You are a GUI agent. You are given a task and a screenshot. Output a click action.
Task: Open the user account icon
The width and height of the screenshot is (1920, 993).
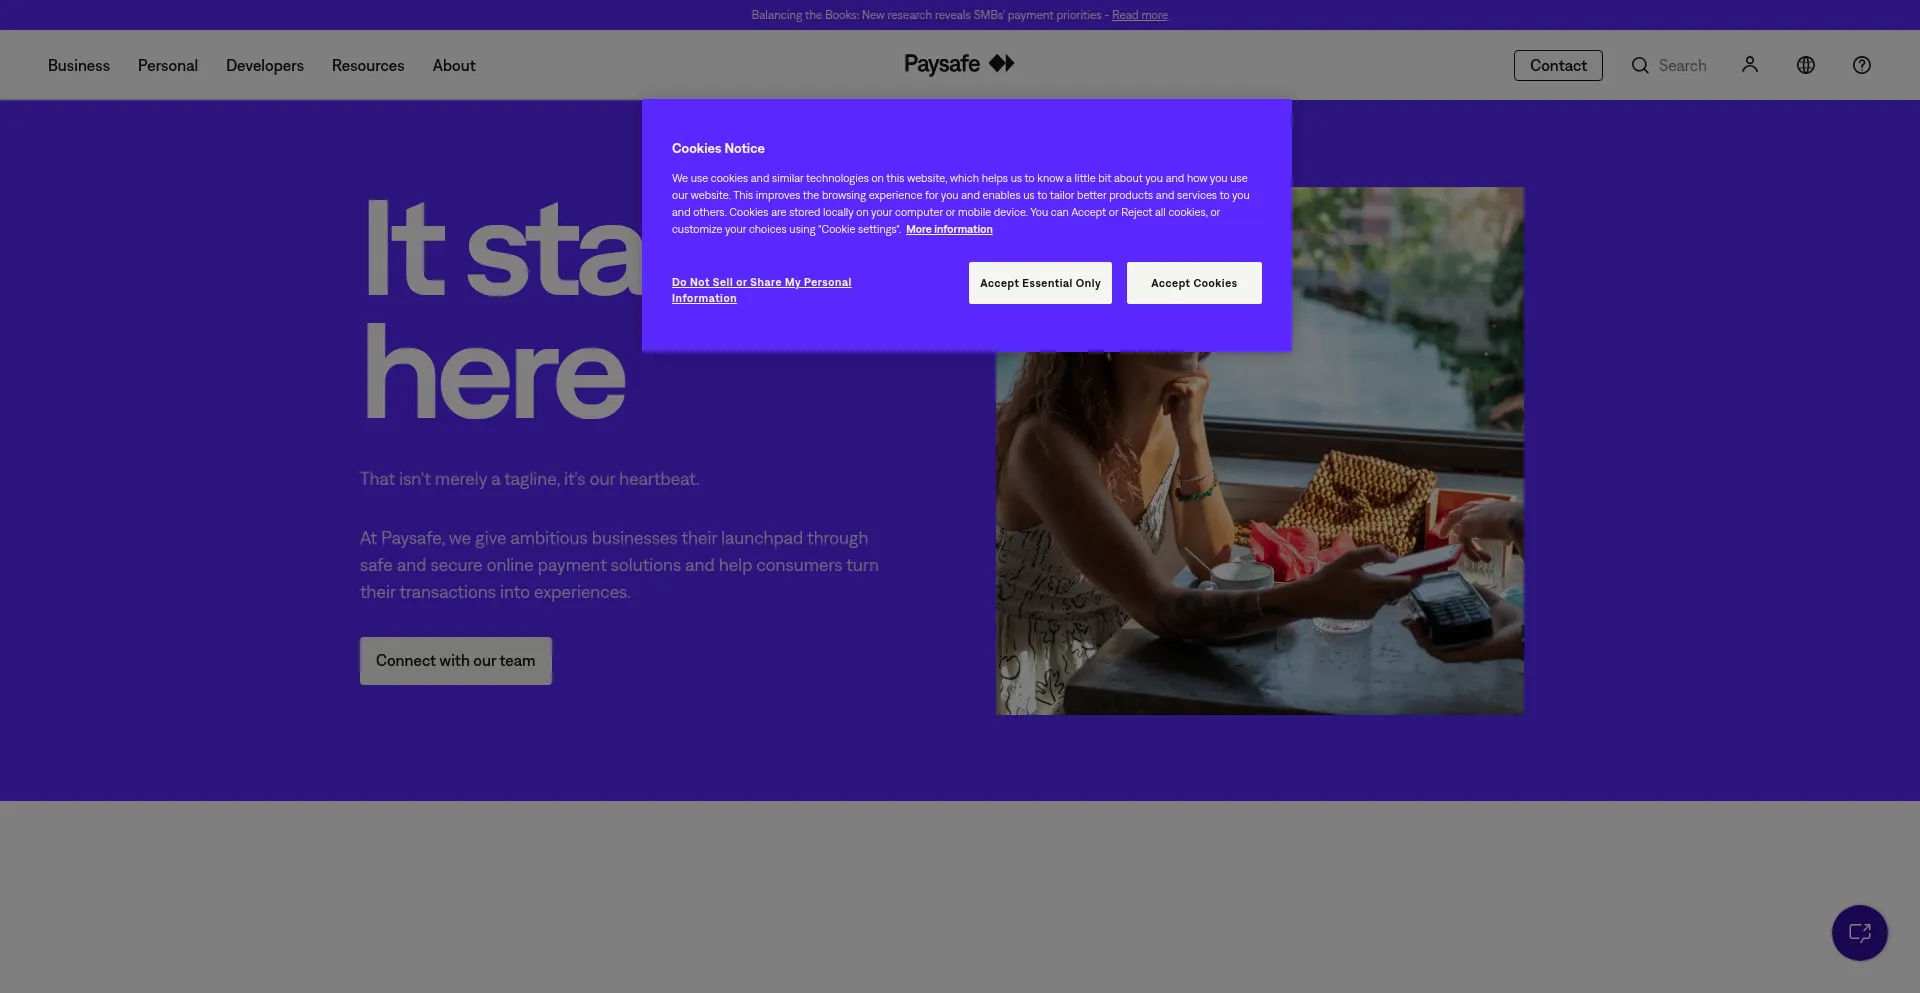(1749, 65)
